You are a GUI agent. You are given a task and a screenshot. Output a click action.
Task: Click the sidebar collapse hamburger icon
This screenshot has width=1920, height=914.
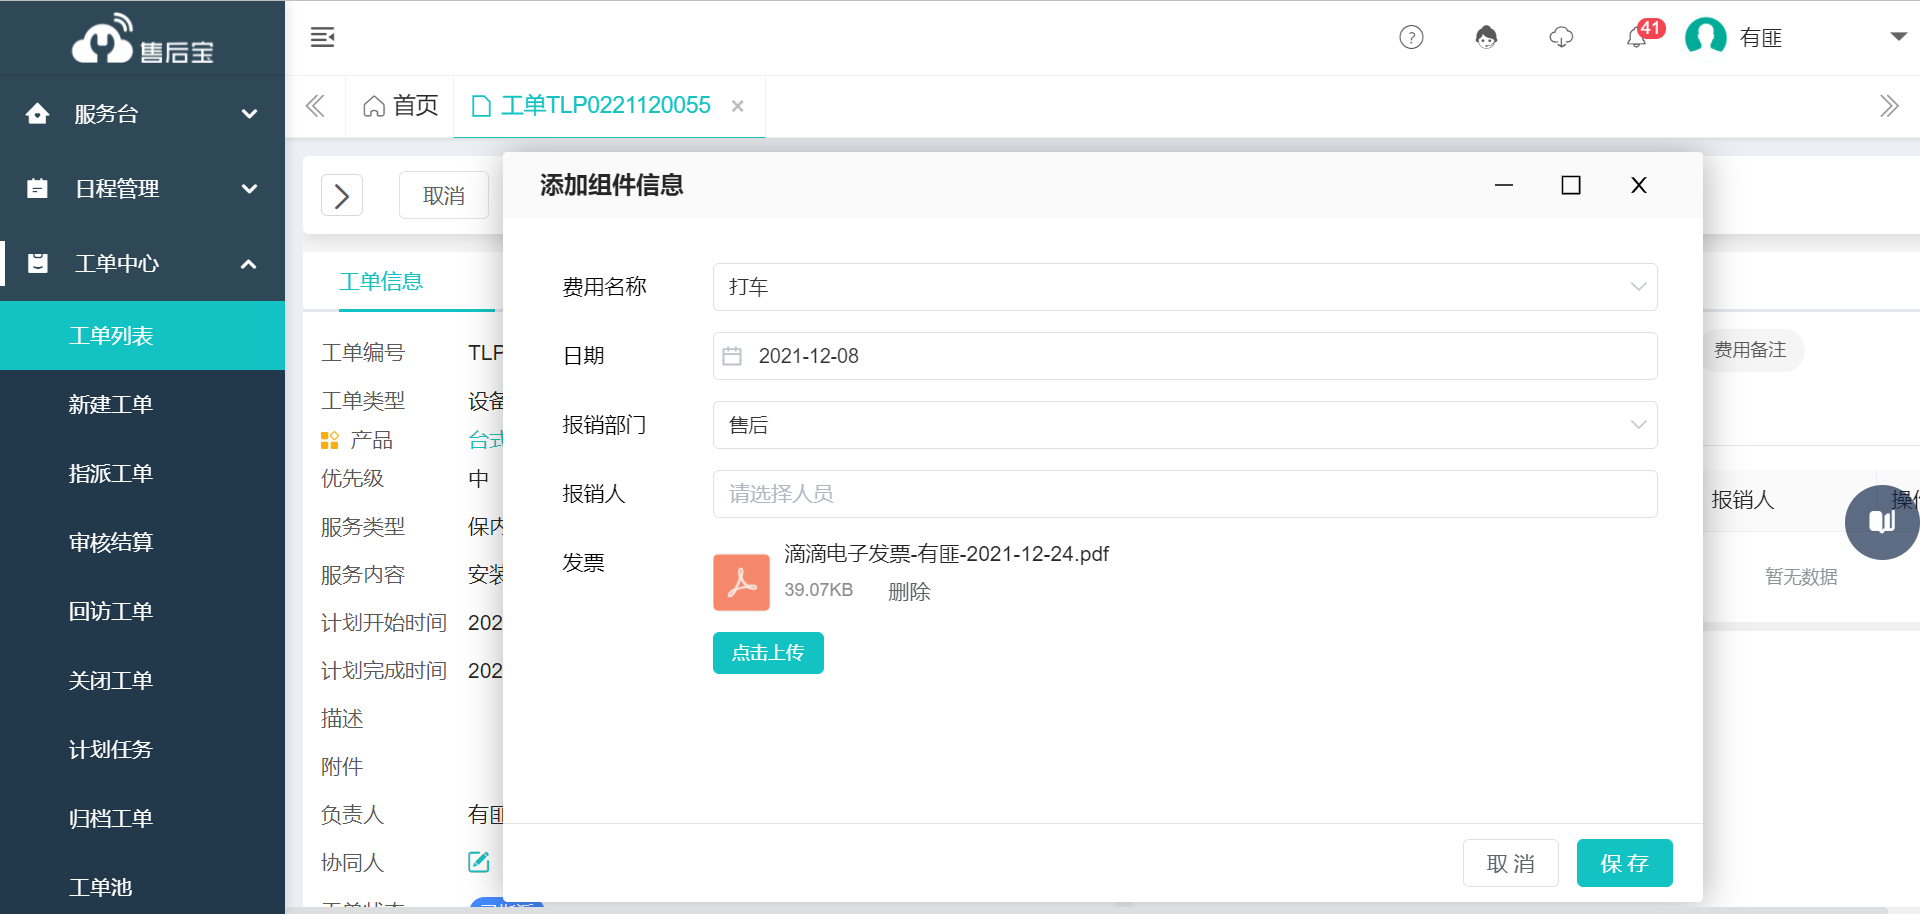pos(322,36)
